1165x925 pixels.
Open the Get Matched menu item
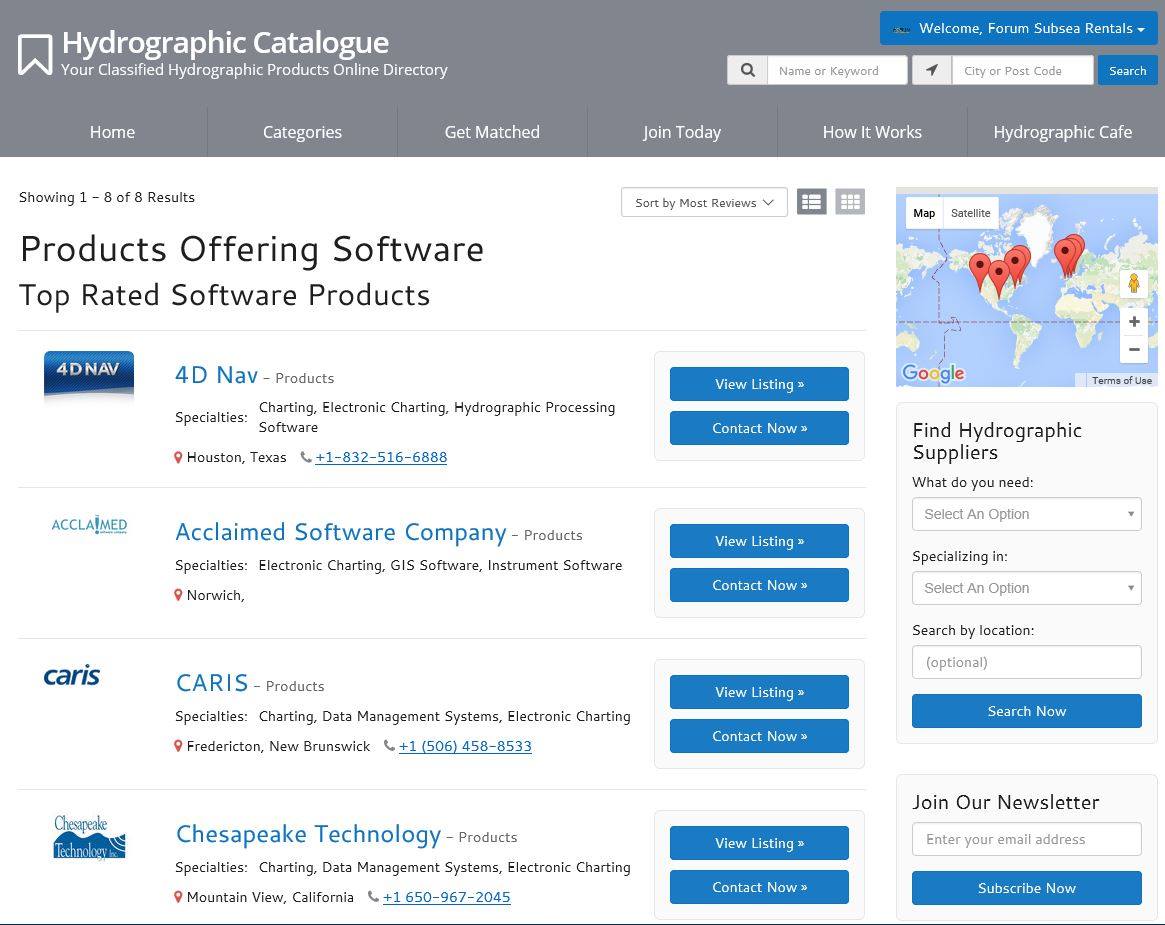[492, 132]
